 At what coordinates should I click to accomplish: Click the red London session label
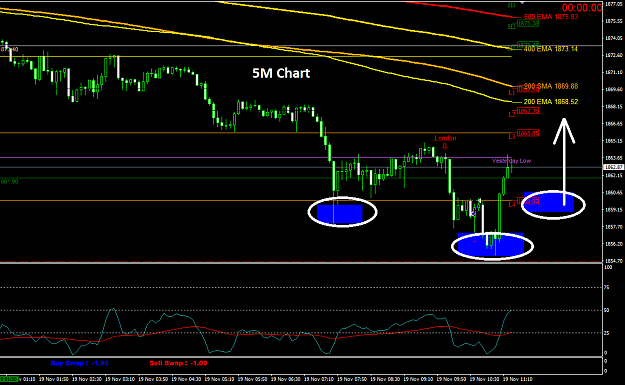[445, 138]
